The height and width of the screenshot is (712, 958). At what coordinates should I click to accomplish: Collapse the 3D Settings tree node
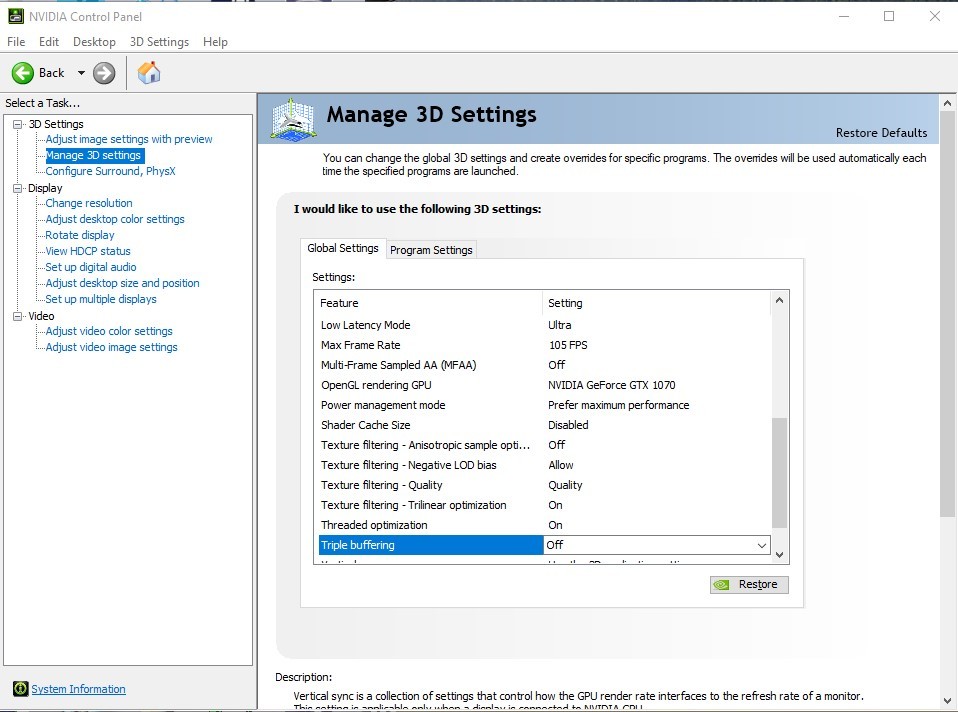18,124
